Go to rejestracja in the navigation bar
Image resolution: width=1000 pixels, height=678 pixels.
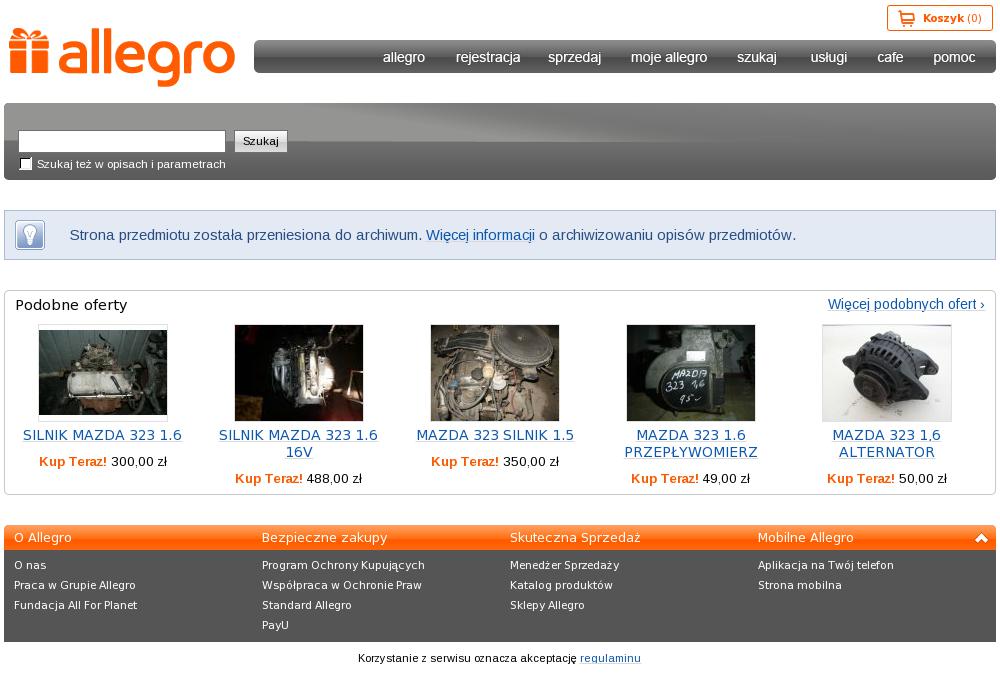pos(488,57)
